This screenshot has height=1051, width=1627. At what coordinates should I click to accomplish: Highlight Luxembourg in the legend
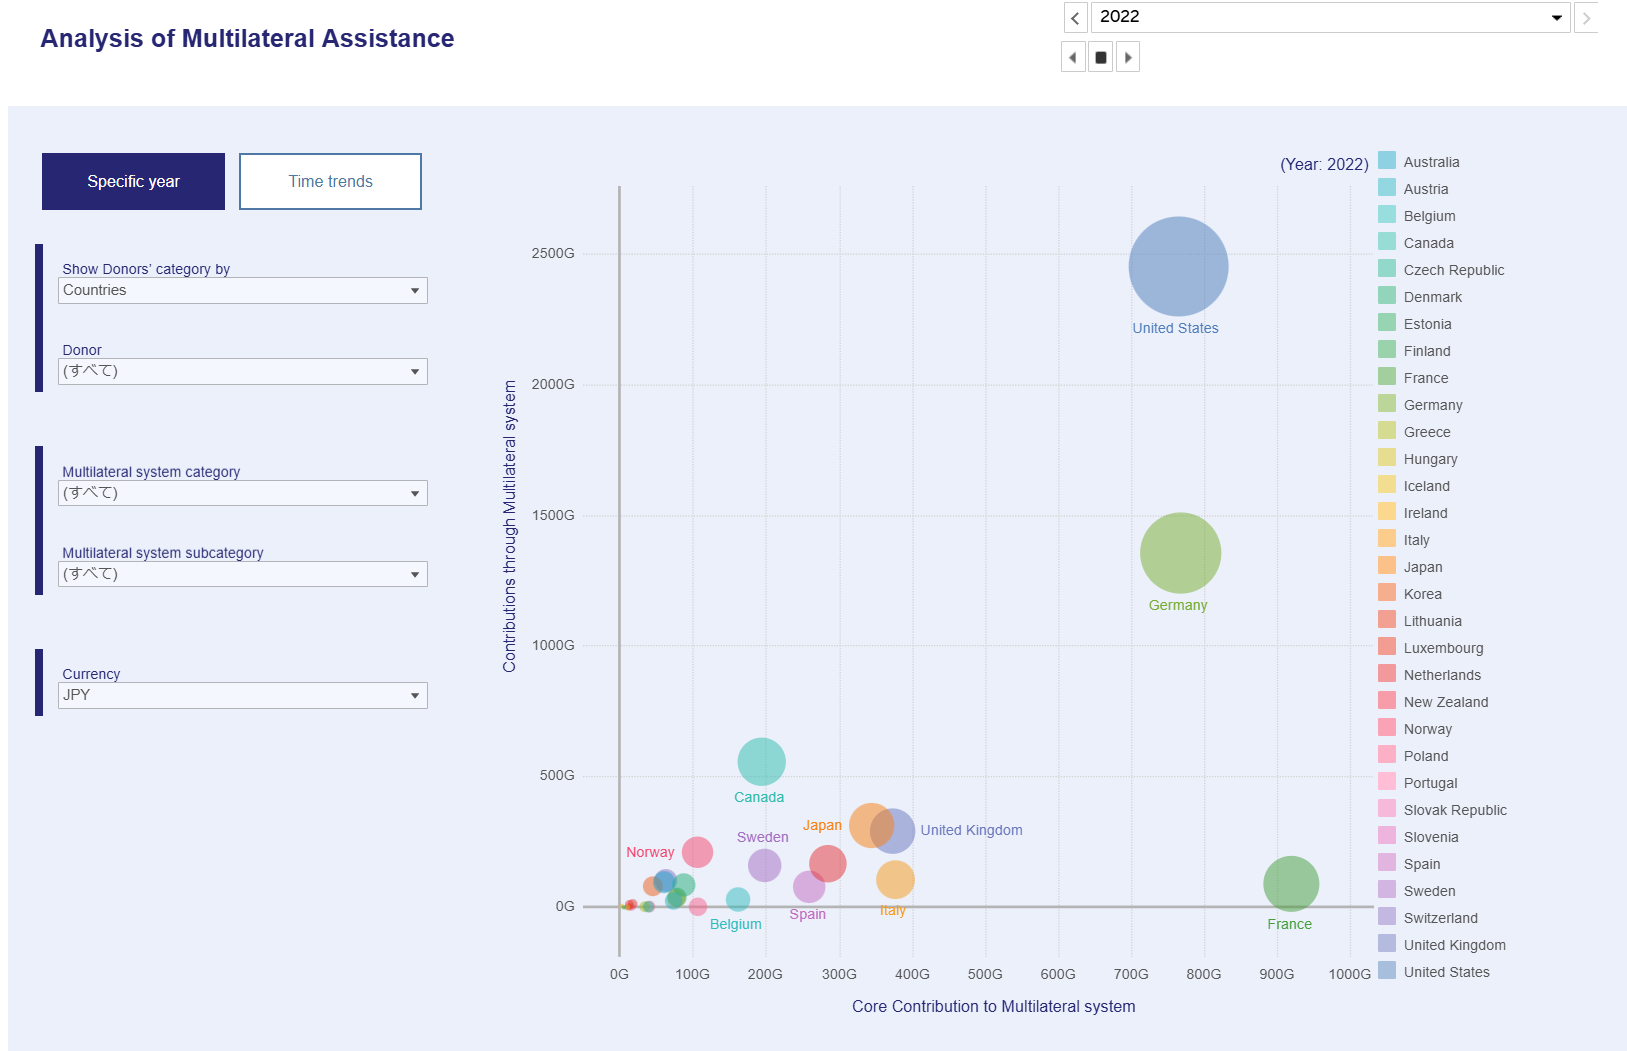pos(1443,648)
